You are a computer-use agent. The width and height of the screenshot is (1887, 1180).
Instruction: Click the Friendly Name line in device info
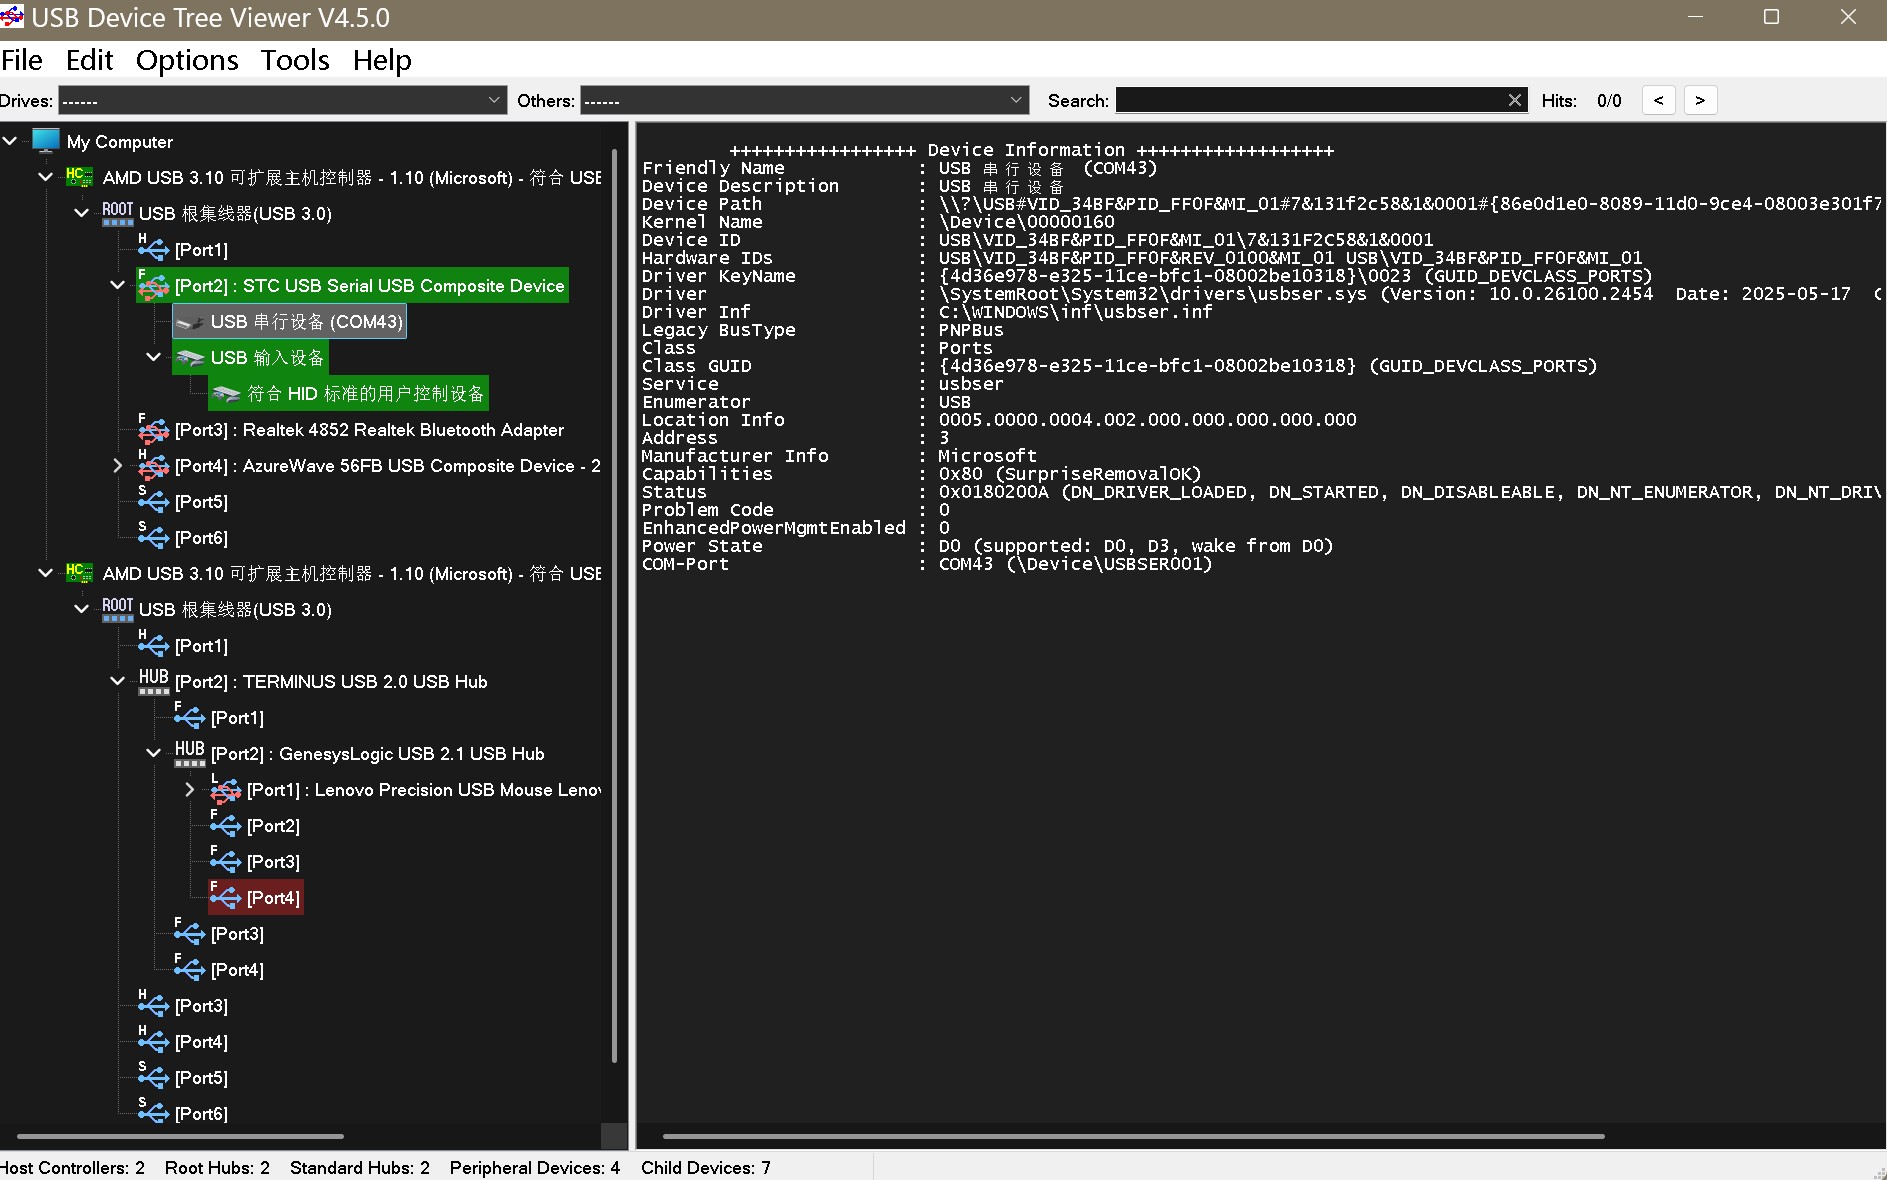pyautogui.click(x=899, y=168)
